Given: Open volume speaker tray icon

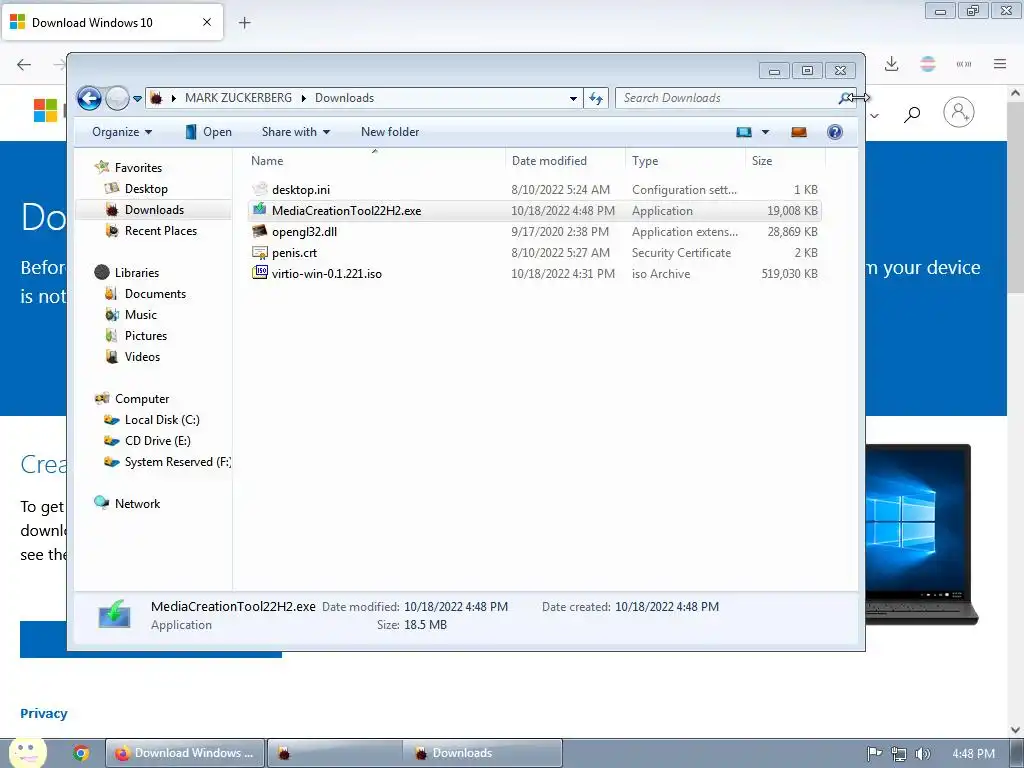Looking at the screenshot, I should tap(922, 754).
